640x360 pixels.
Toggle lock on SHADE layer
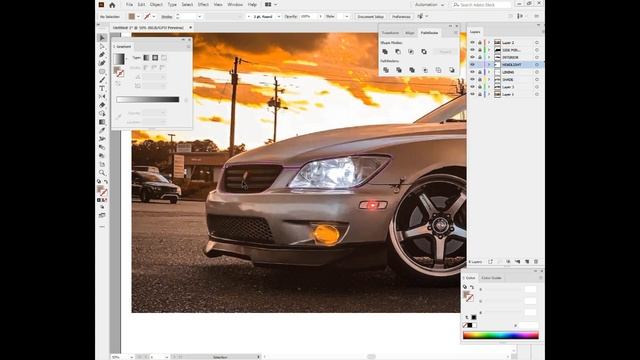pos(480,80)
